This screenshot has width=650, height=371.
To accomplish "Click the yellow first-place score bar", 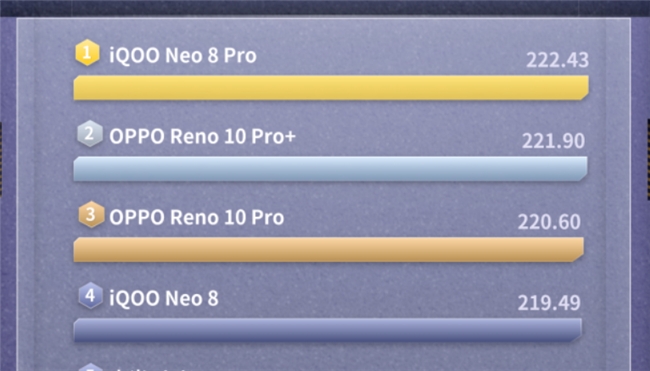I will tap(331, 88).
